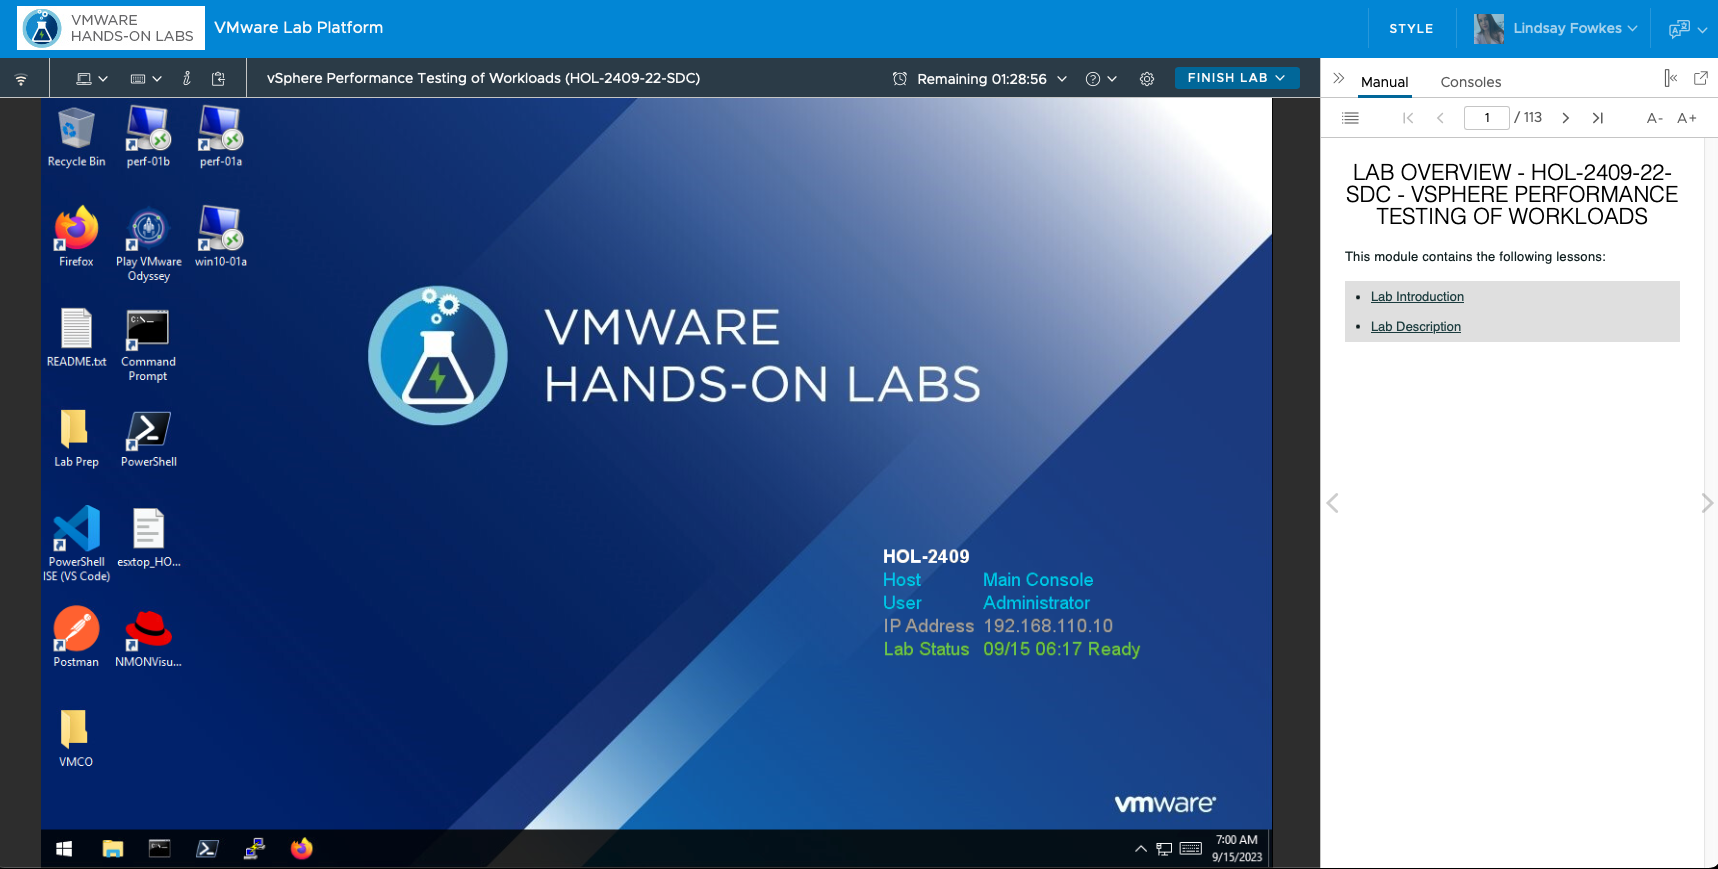Screen dimensions: 1718x869
Task: Collapse the manual side panel
Action: coord(1339,78)
